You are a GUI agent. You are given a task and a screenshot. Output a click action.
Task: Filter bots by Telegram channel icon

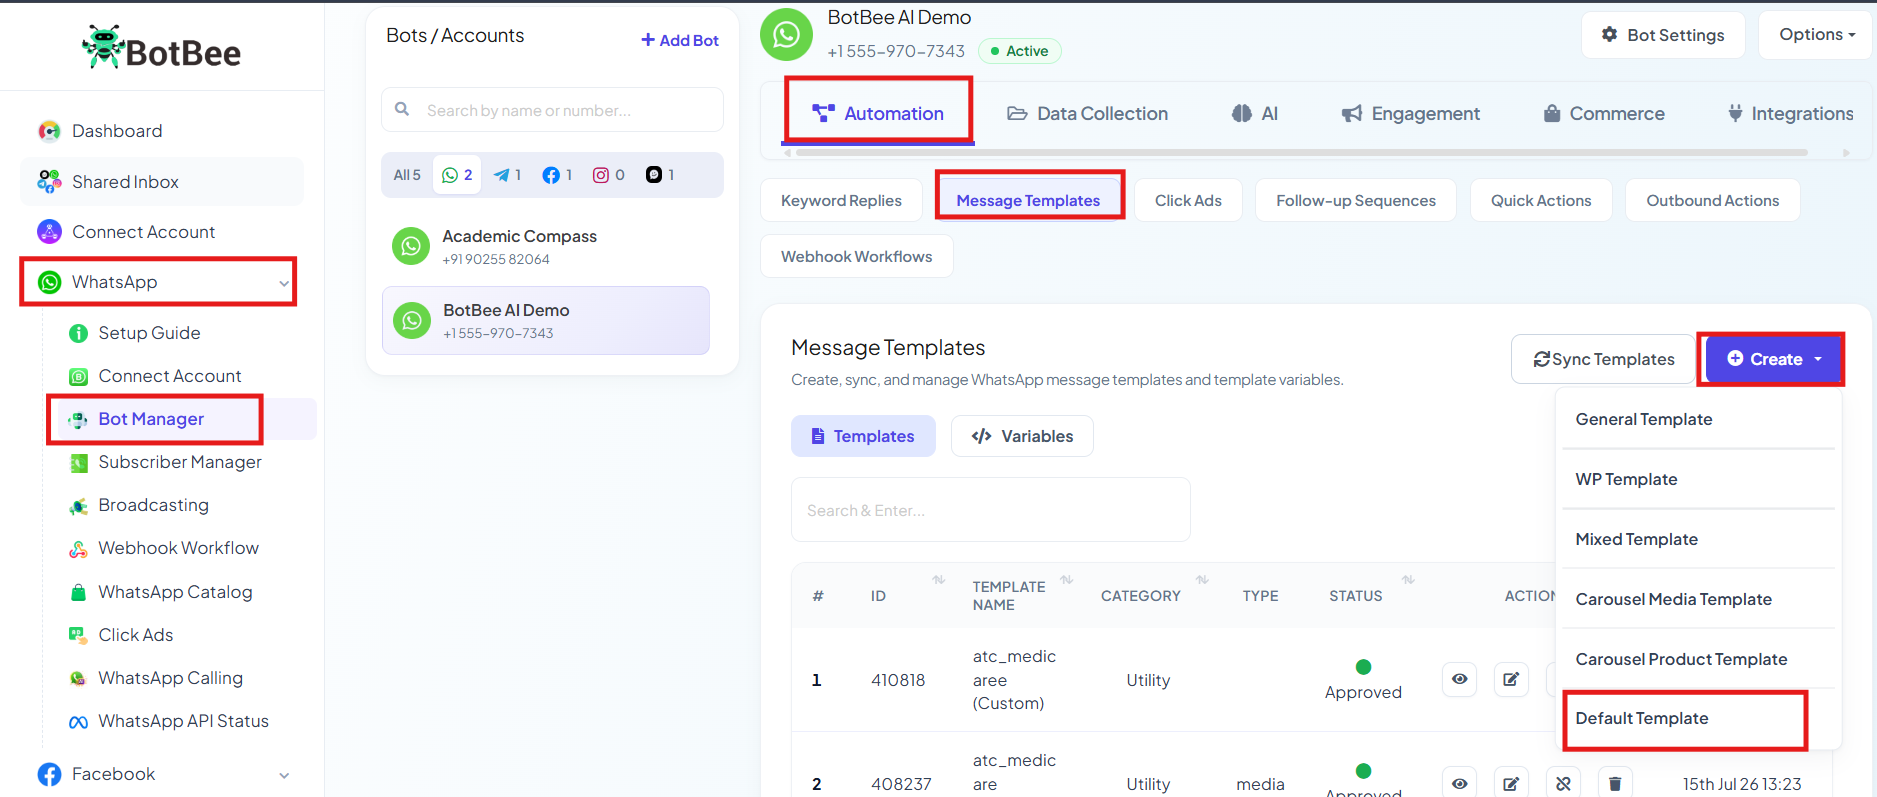507,175
